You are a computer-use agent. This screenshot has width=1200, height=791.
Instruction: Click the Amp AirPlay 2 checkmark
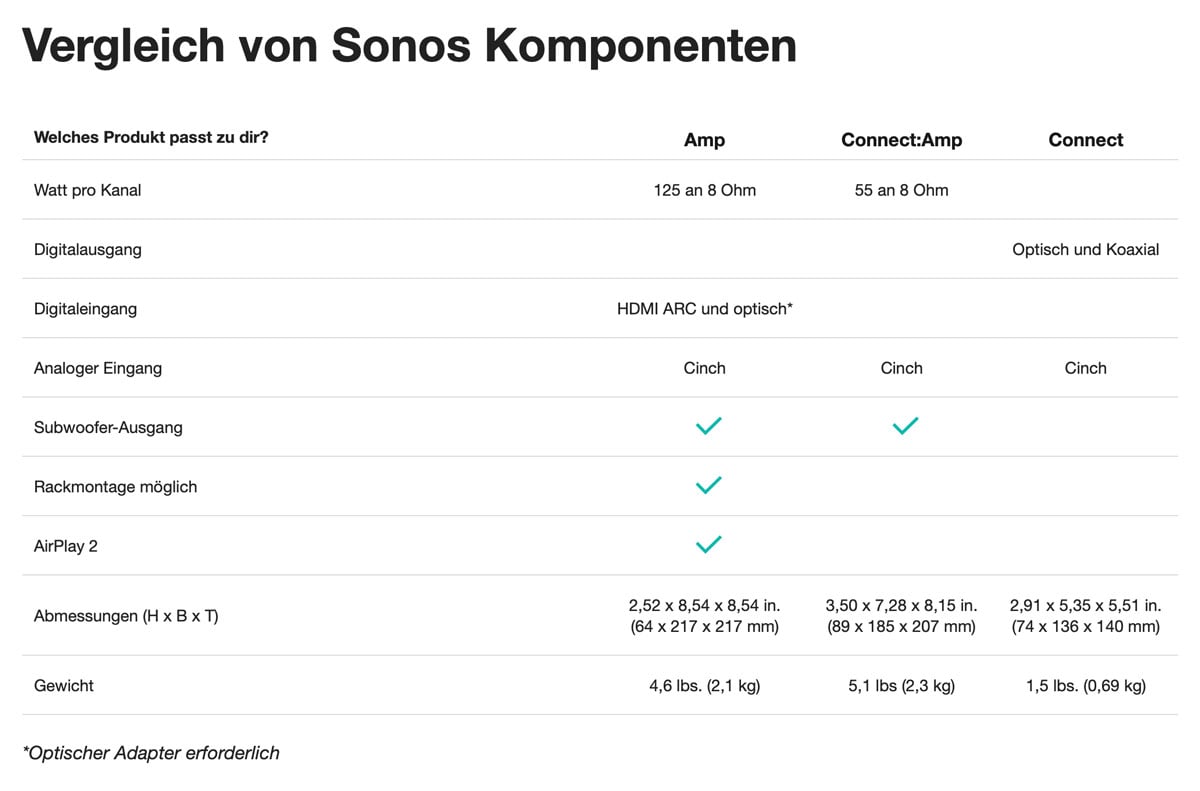(708, 545)
